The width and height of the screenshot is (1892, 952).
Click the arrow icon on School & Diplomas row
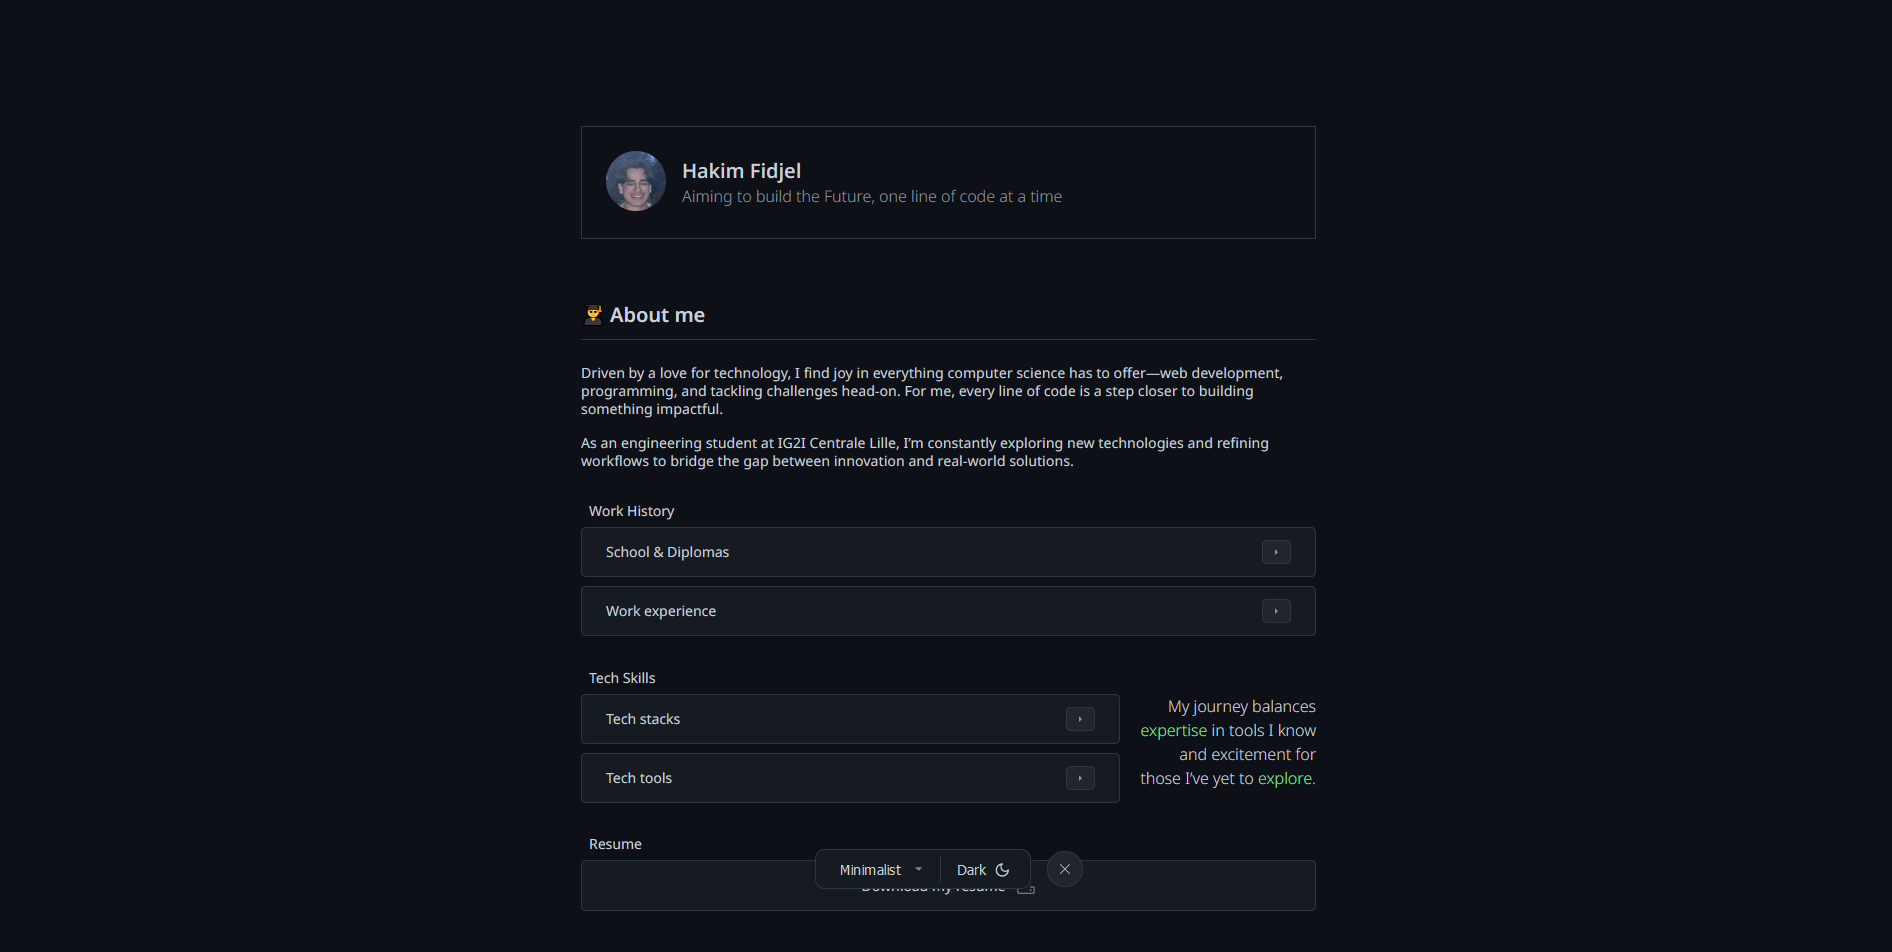1276,552
